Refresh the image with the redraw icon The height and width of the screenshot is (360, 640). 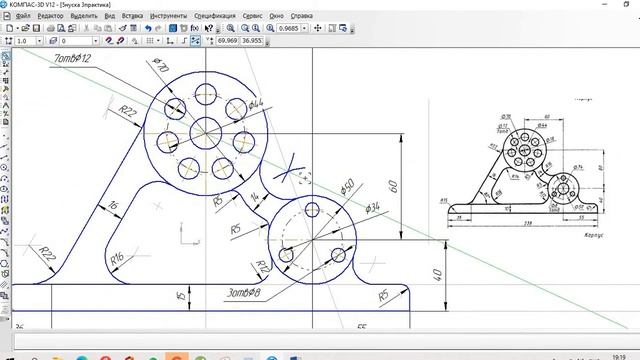pyautogui.click(x=343, y=28)
